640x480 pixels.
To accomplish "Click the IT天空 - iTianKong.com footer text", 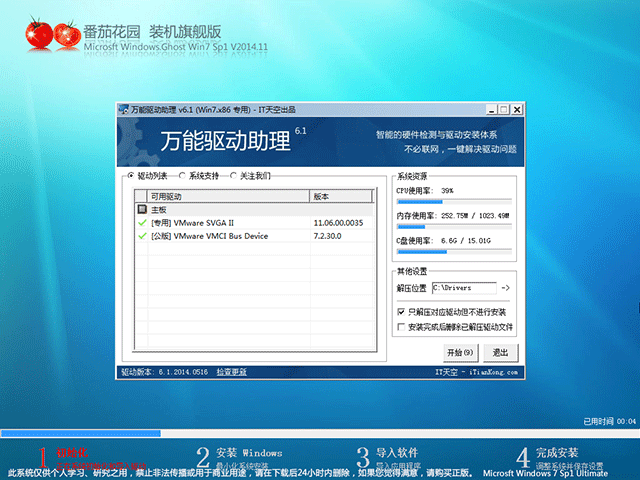I will coord(476,372).
